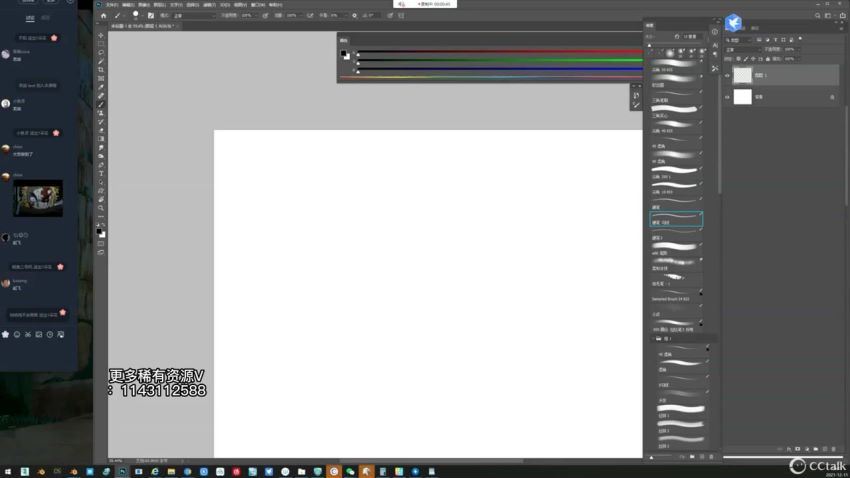
Task: Open WeChat from Windows taskbar
Action: 350,472
